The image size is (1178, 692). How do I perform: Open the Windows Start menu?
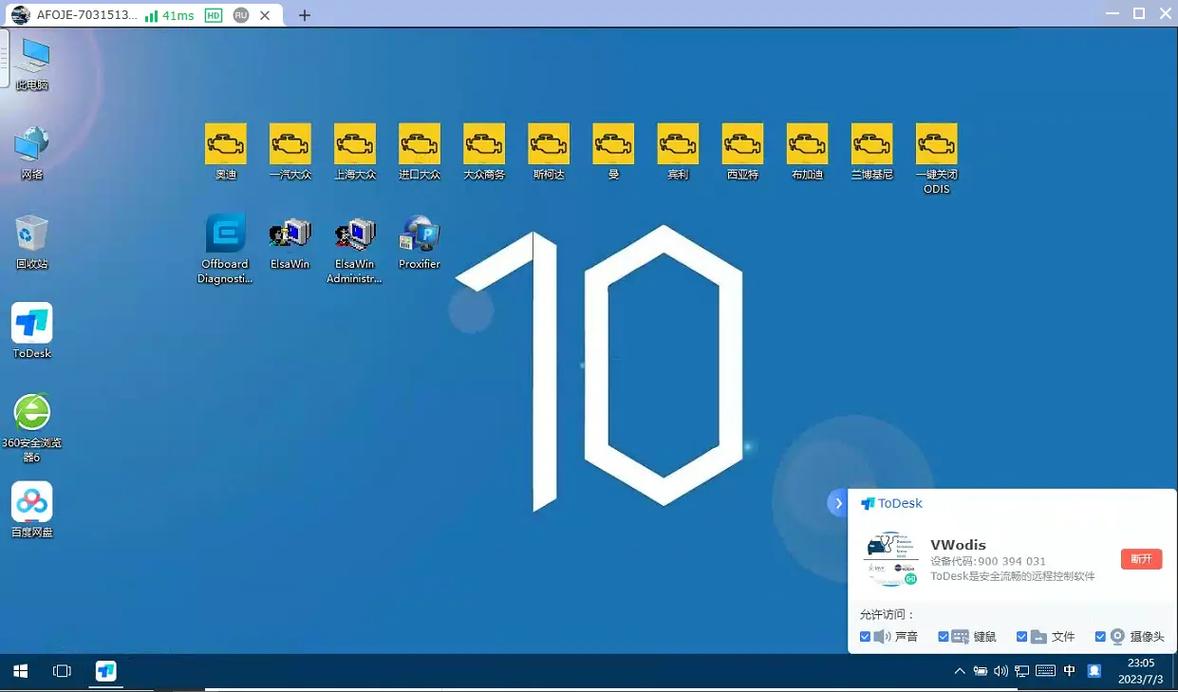pyautogui.click(x=20, y=671)
